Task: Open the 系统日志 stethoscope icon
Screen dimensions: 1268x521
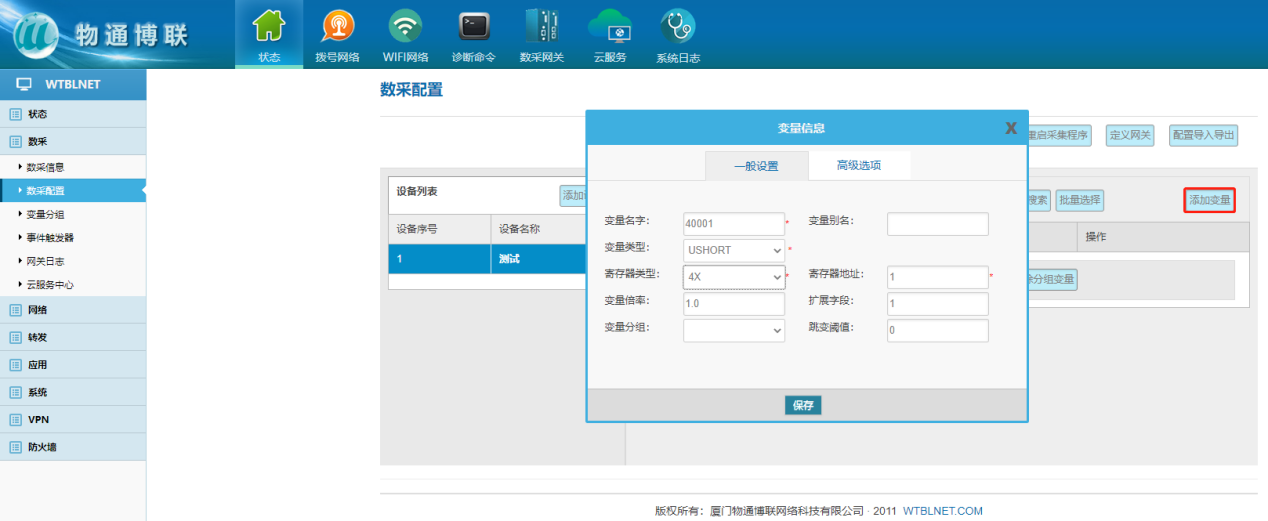Action: [x=677, y=26]
